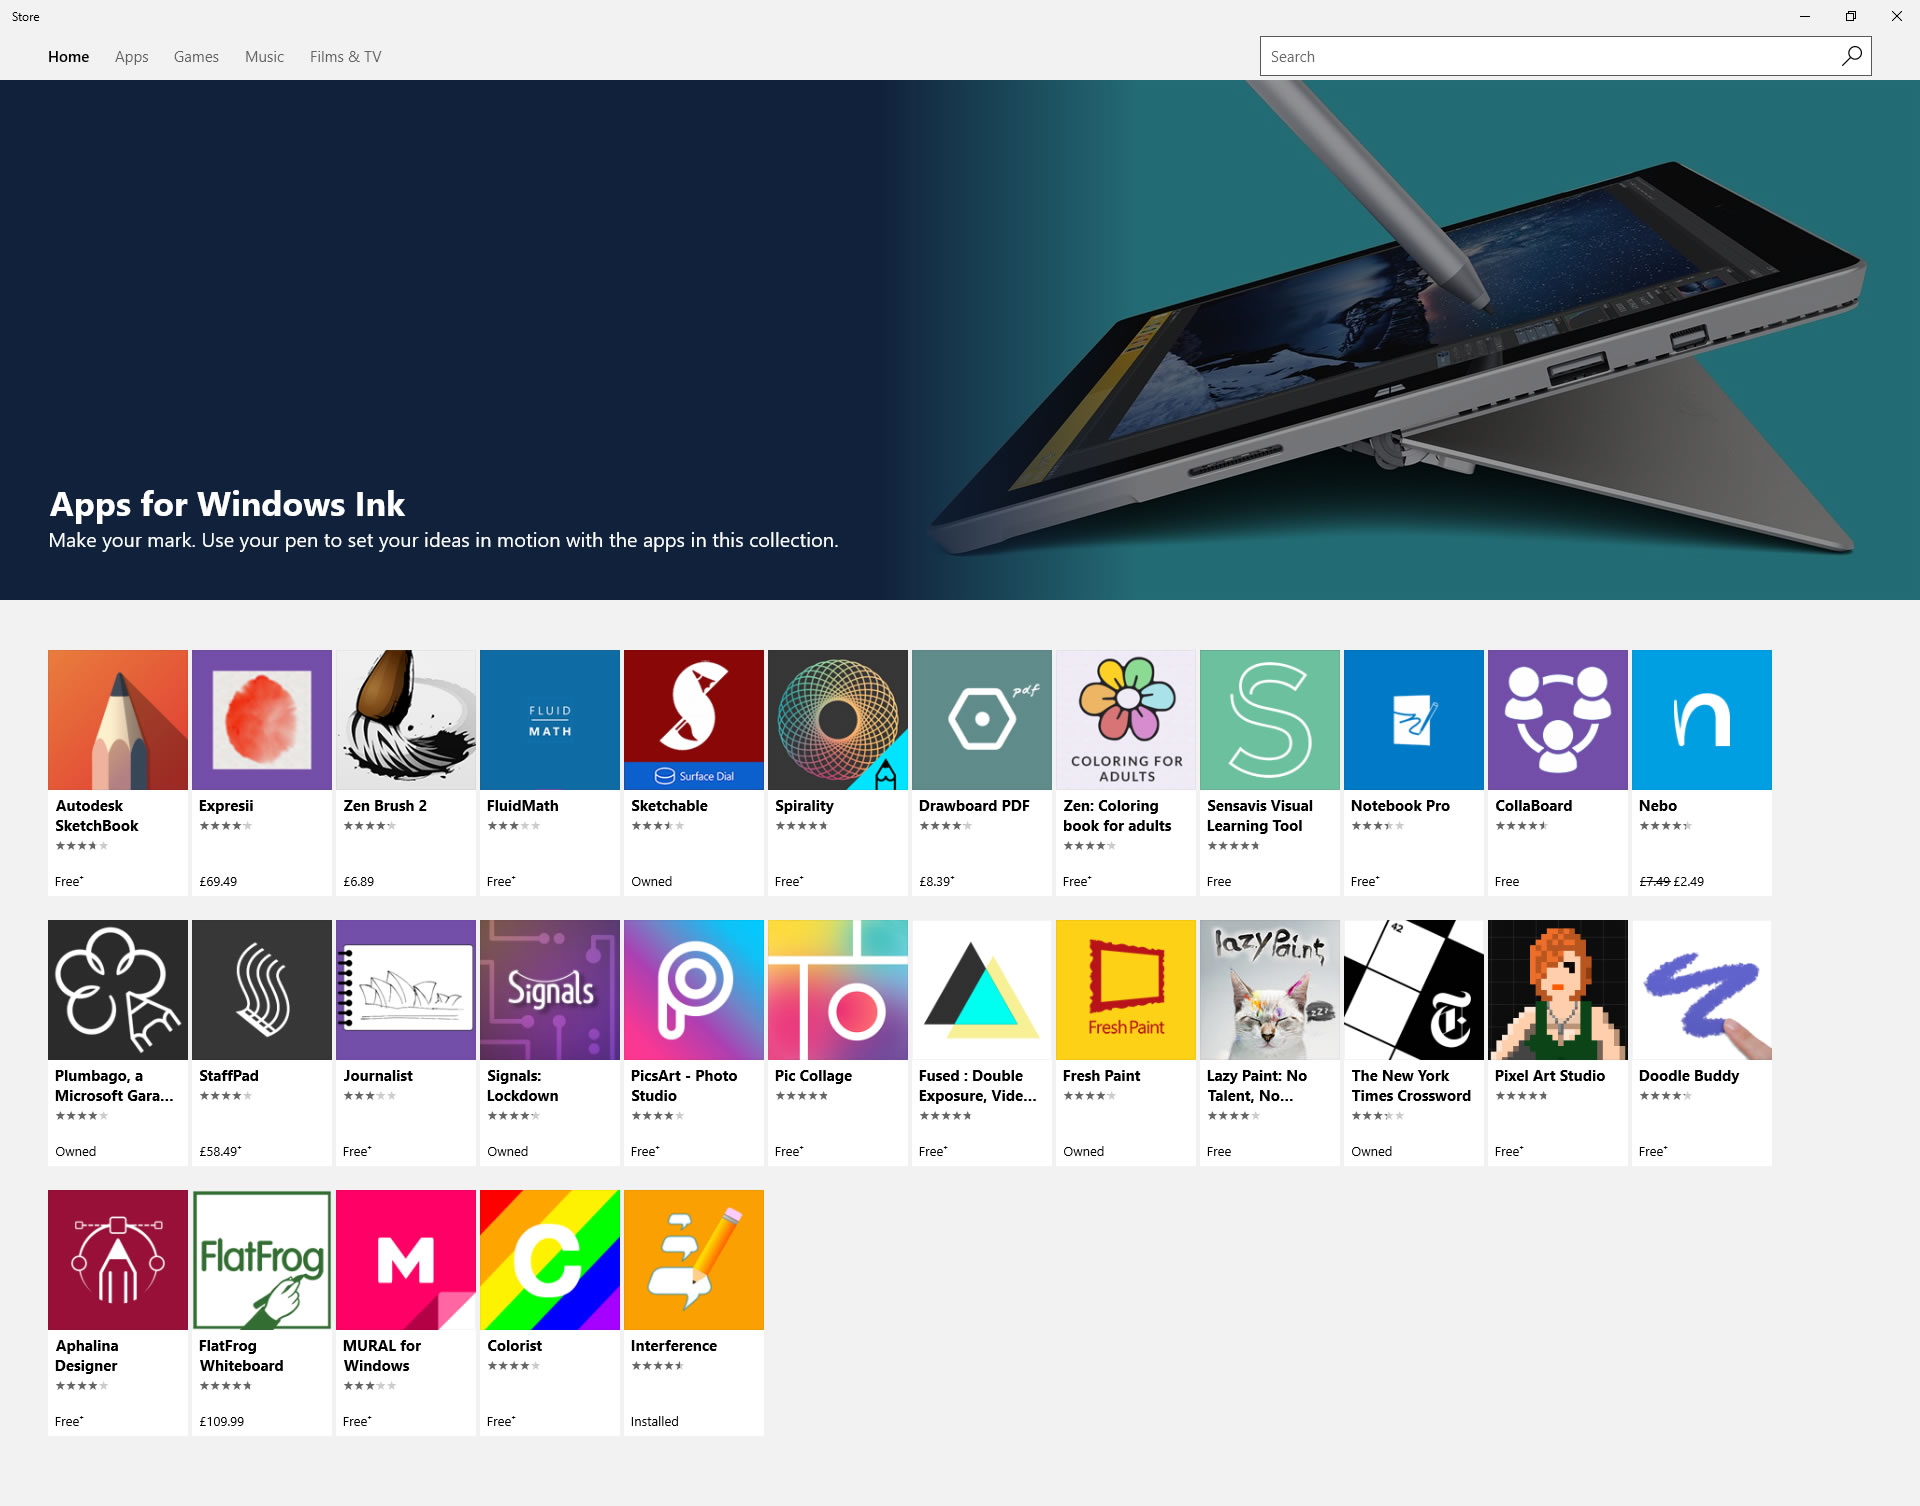Open the Fused Double Exposure icon
1920x1506 pixels.
(x=982, y=990)
